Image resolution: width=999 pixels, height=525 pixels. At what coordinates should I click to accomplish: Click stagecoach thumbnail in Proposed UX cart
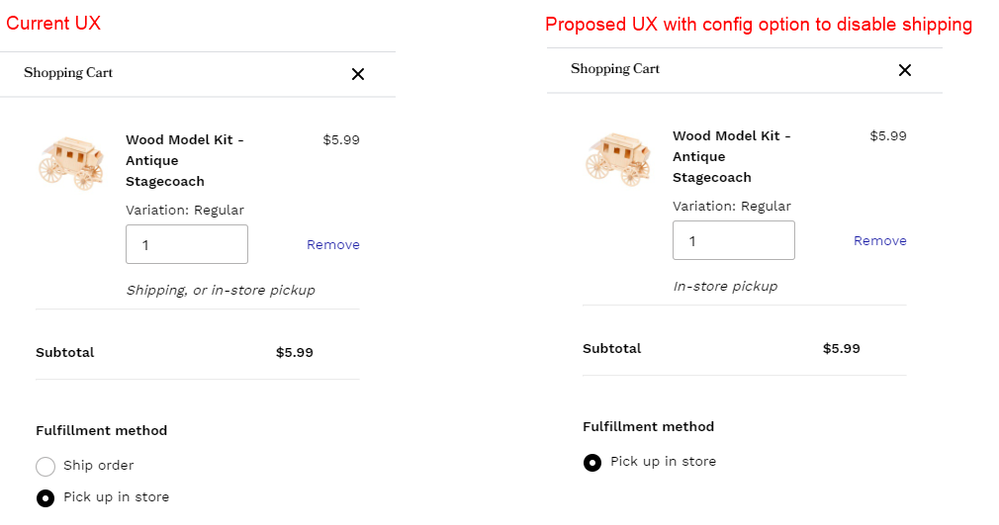point(618,159)
